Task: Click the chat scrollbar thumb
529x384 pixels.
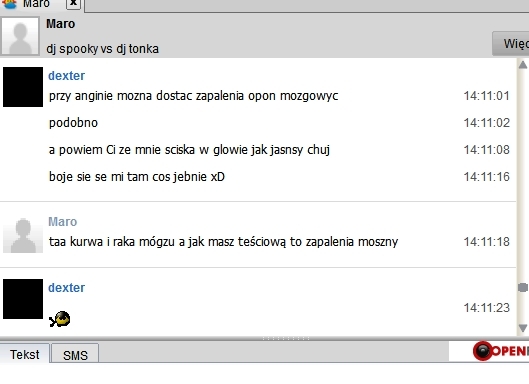Action: [x=523, y=287]
